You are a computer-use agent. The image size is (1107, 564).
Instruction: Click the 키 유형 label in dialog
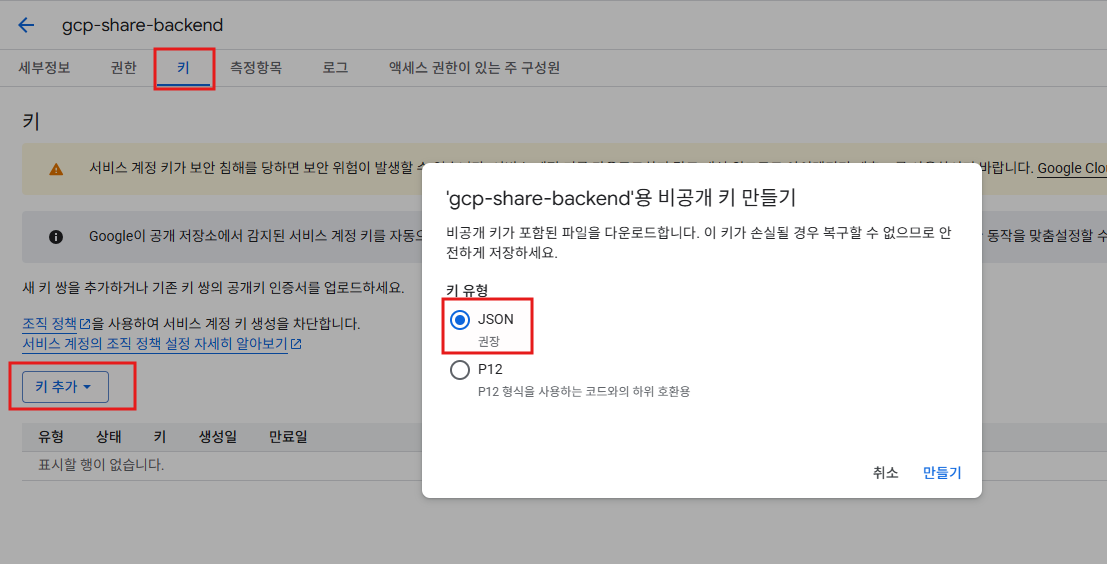tap(467, 290)
